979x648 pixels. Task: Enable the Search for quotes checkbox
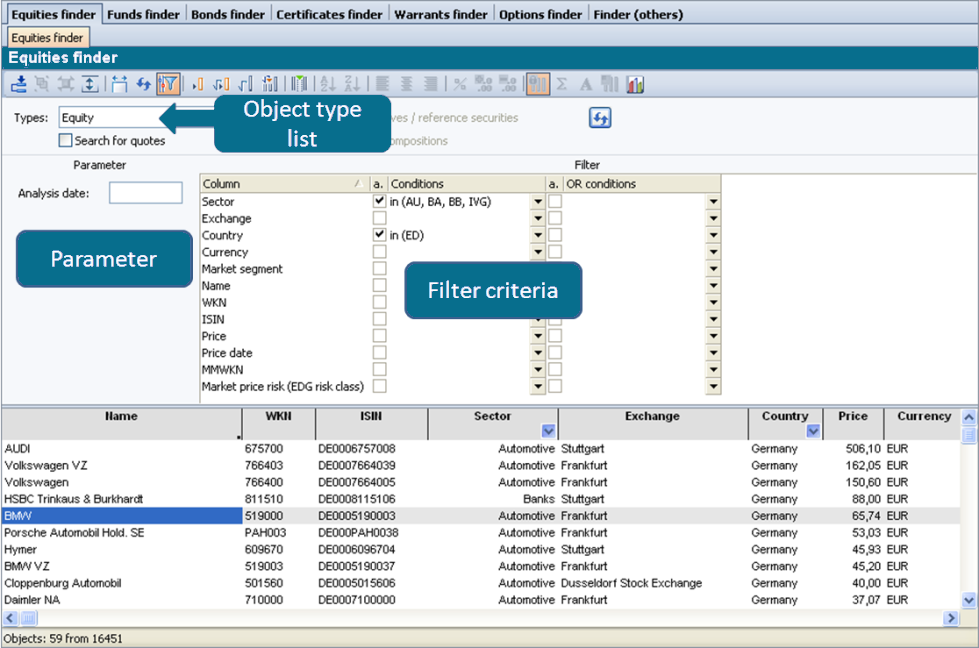point(66,141)
